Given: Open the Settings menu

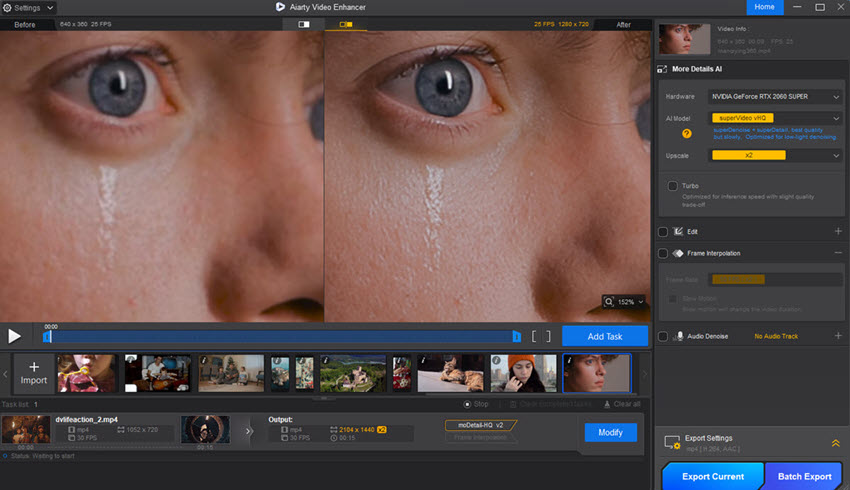Looking at the screenshot, I should [28, 8].
